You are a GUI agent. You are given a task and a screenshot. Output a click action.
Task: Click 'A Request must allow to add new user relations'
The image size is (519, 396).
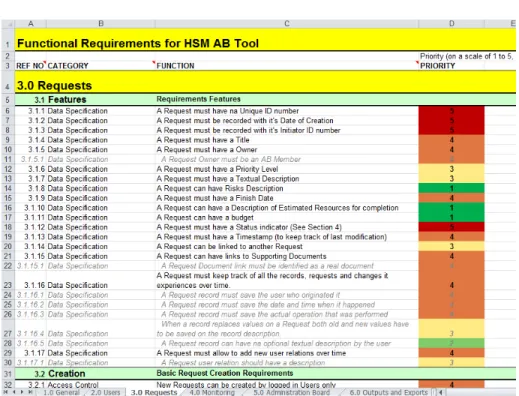click(x=287, y=353)
